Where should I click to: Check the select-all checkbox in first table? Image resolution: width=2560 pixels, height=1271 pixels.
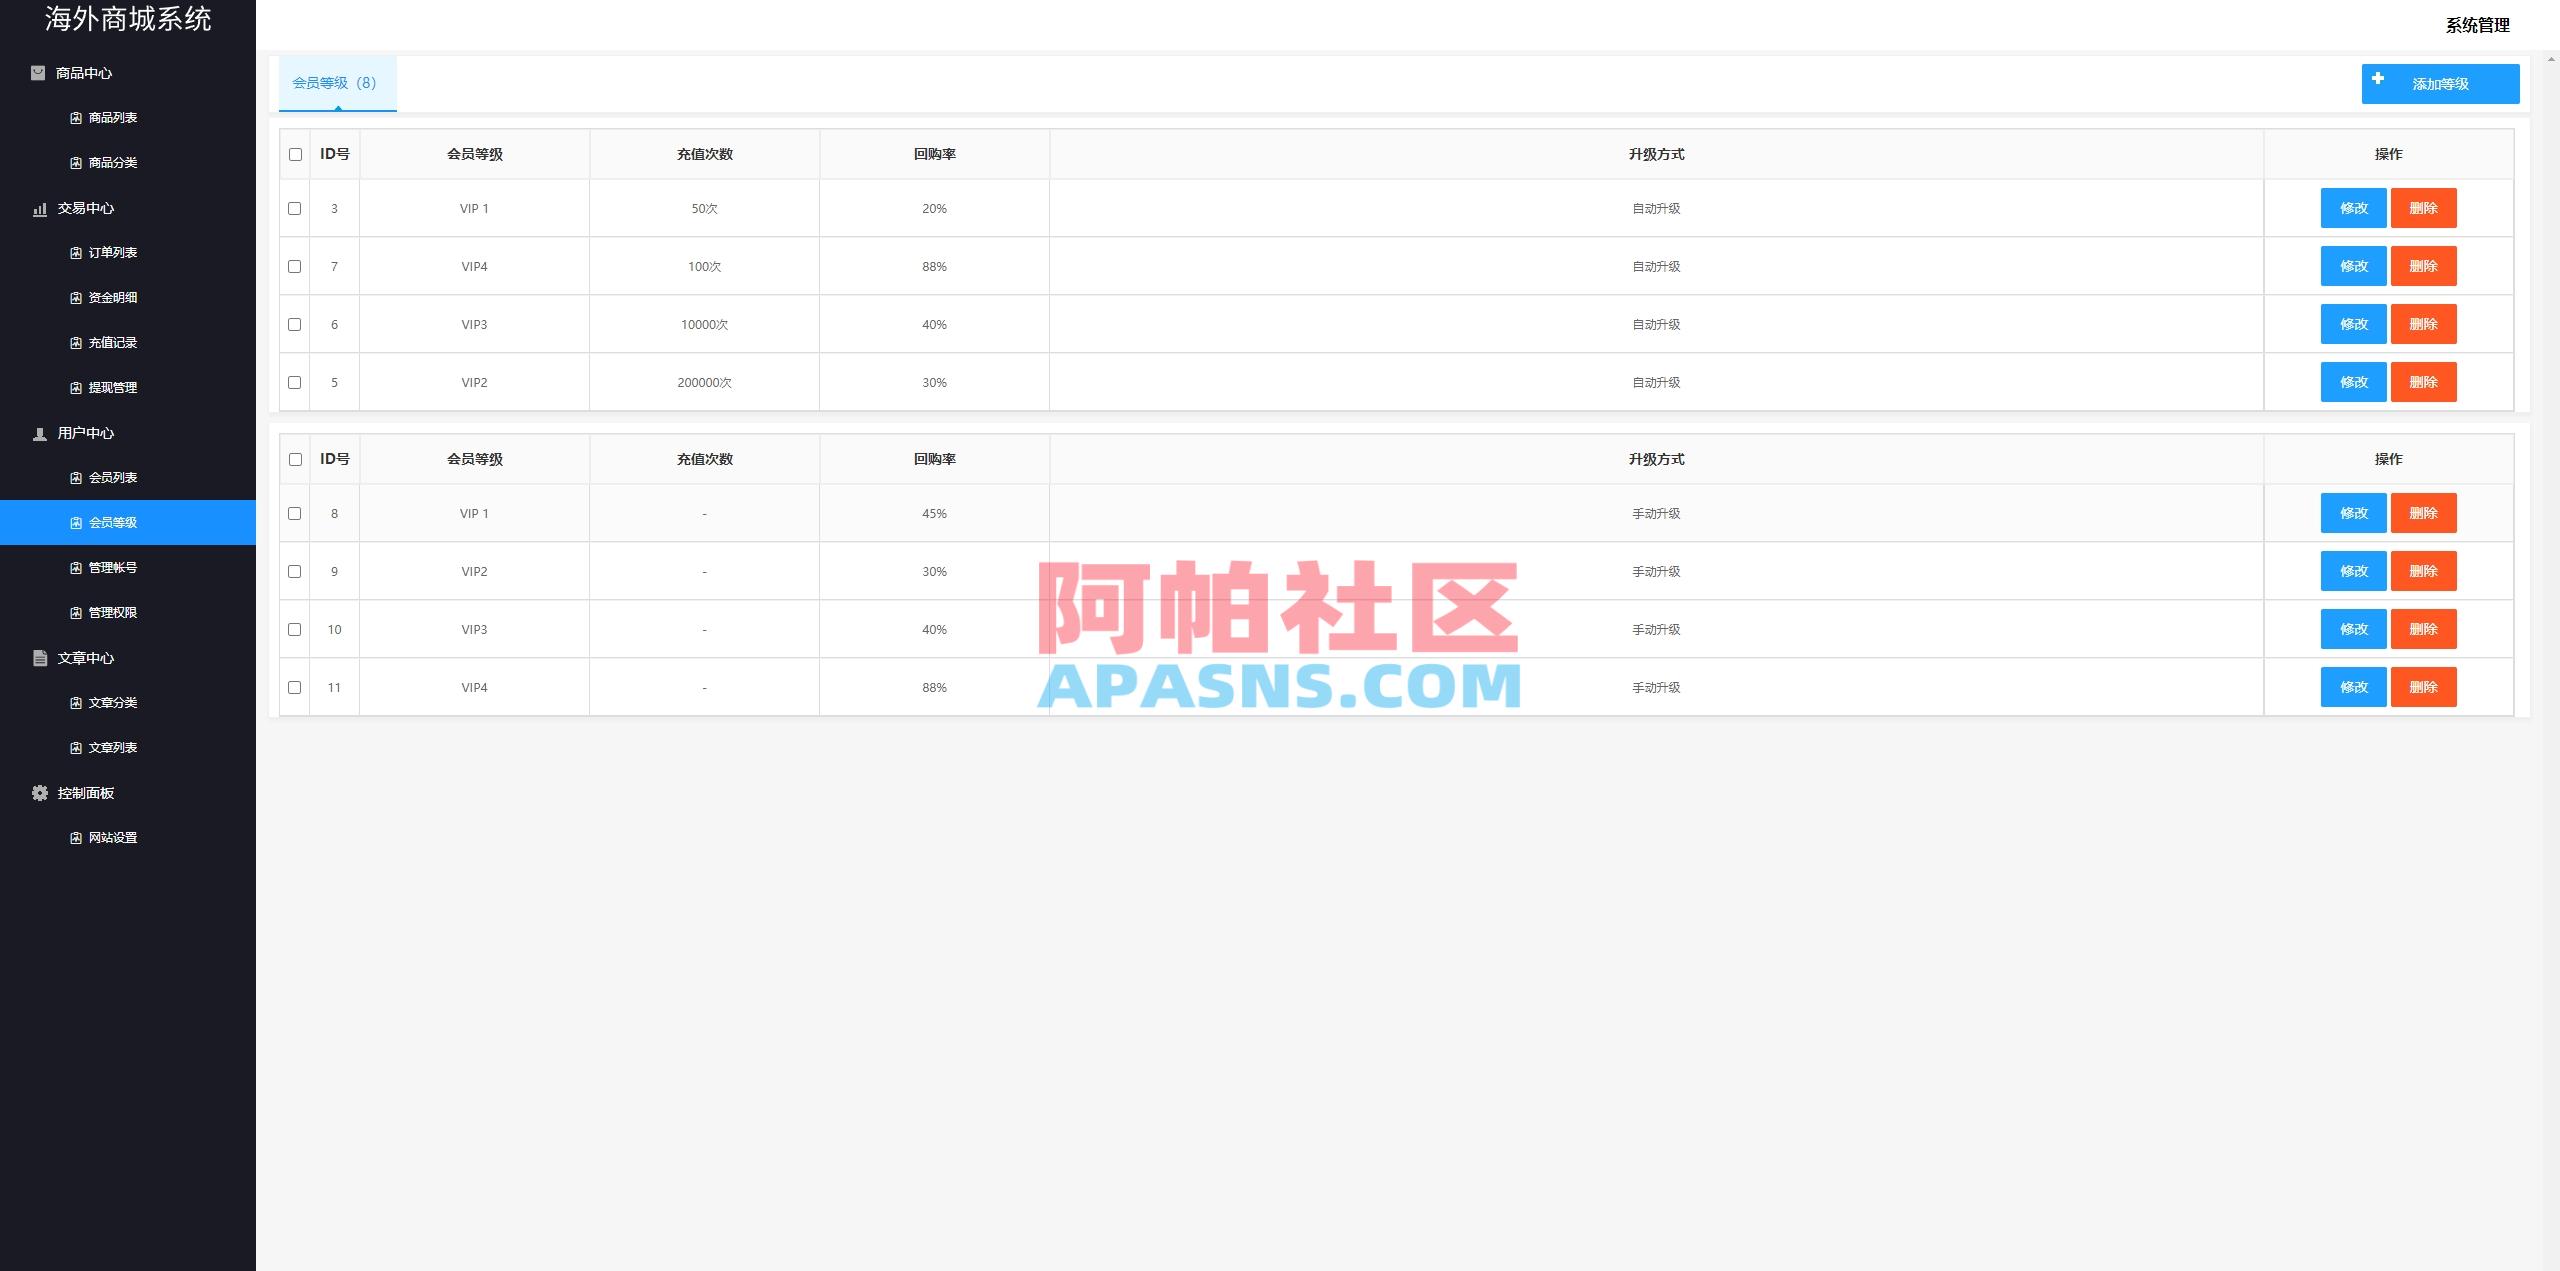(295, 154)
